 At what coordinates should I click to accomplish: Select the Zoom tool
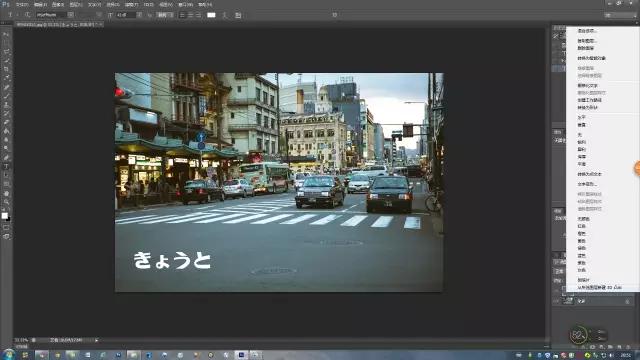point(6,202)
